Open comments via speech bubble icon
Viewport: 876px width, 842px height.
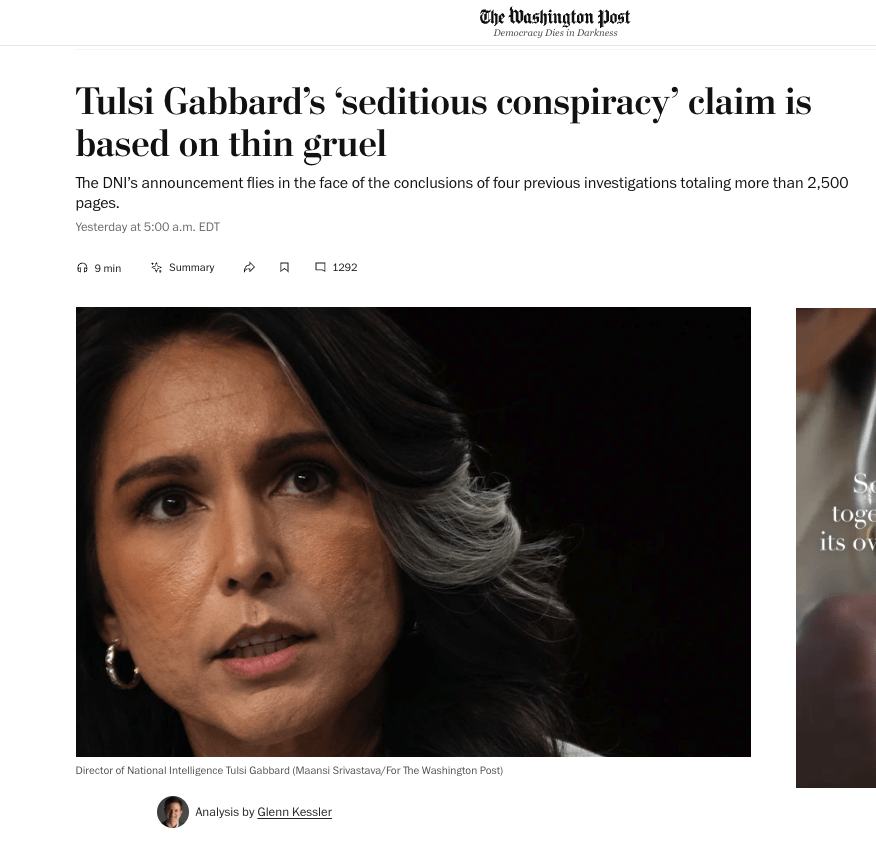click(320, 267)
